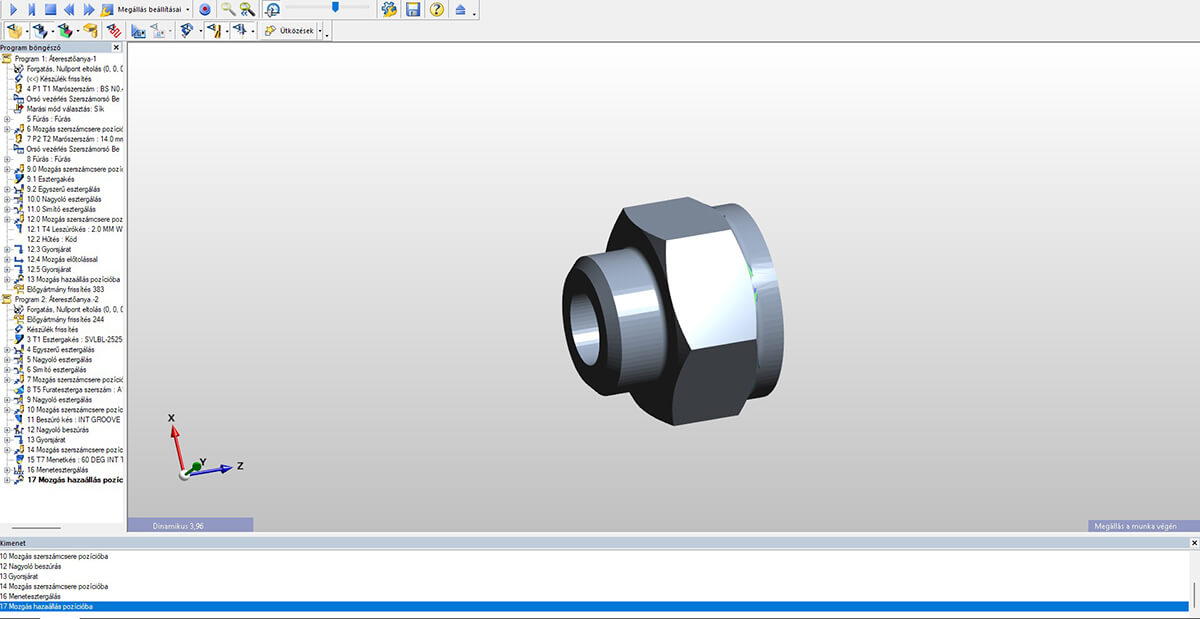Open simulation settings gear icon
The image size is (1200, 619).
point(389,9)
